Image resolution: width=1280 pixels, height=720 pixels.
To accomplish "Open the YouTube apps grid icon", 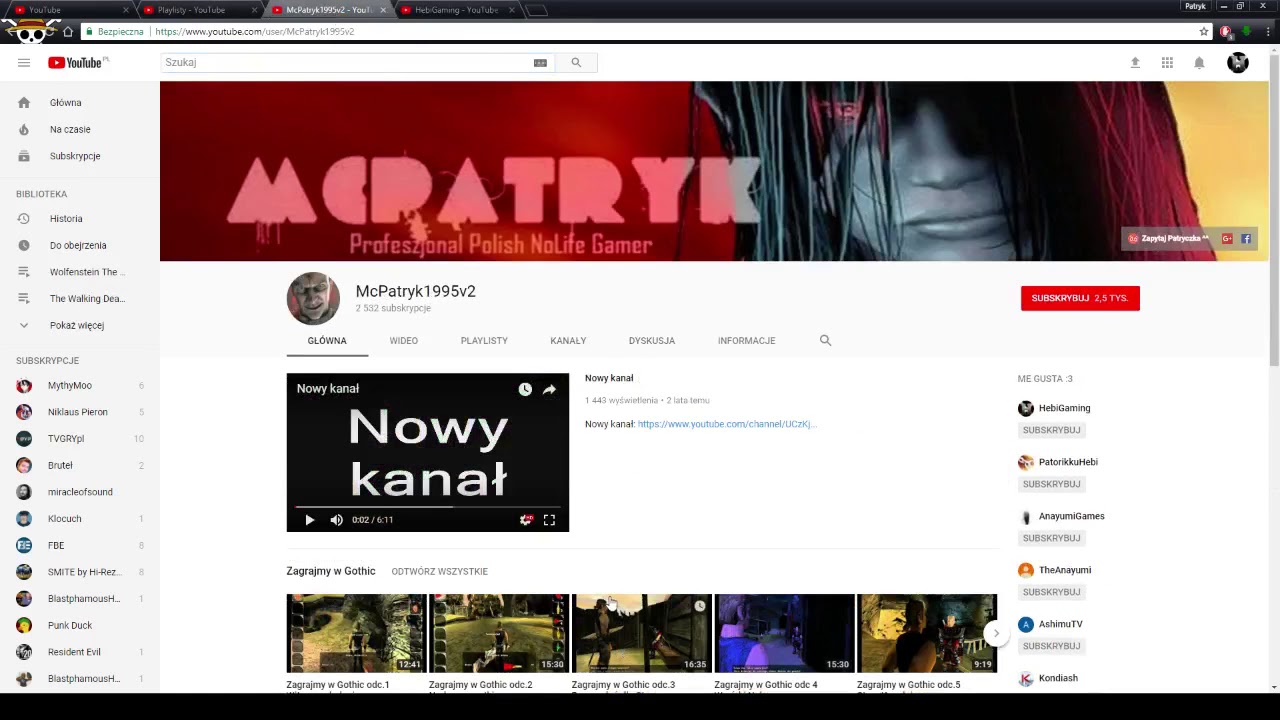I will pos(1167,63).
